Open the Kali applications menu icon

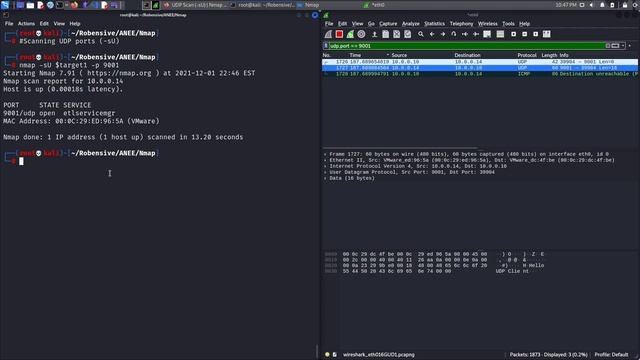(5, 5)
